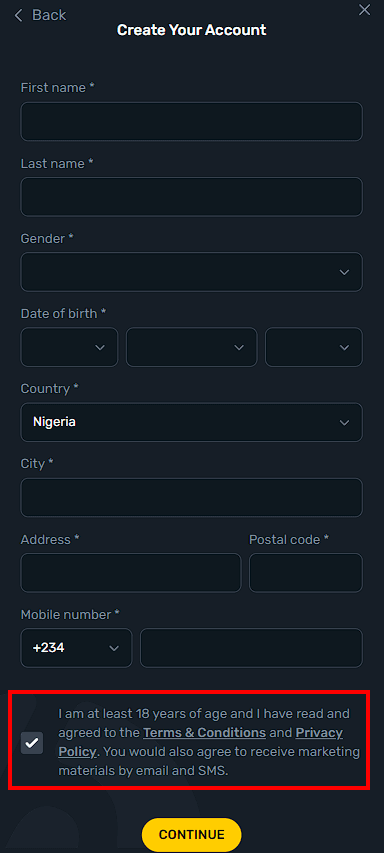Click the Back arrow icon
The width and height of the screenshot is (384, 853).
18,15
